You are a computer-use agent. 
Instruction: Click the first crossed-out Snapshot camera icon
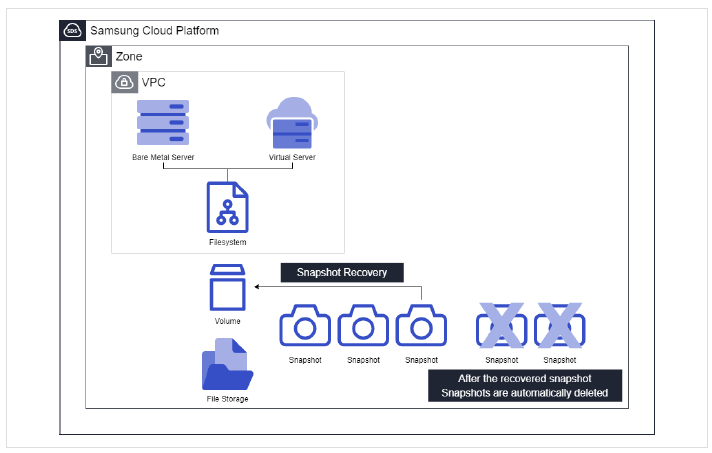(501, 325)
